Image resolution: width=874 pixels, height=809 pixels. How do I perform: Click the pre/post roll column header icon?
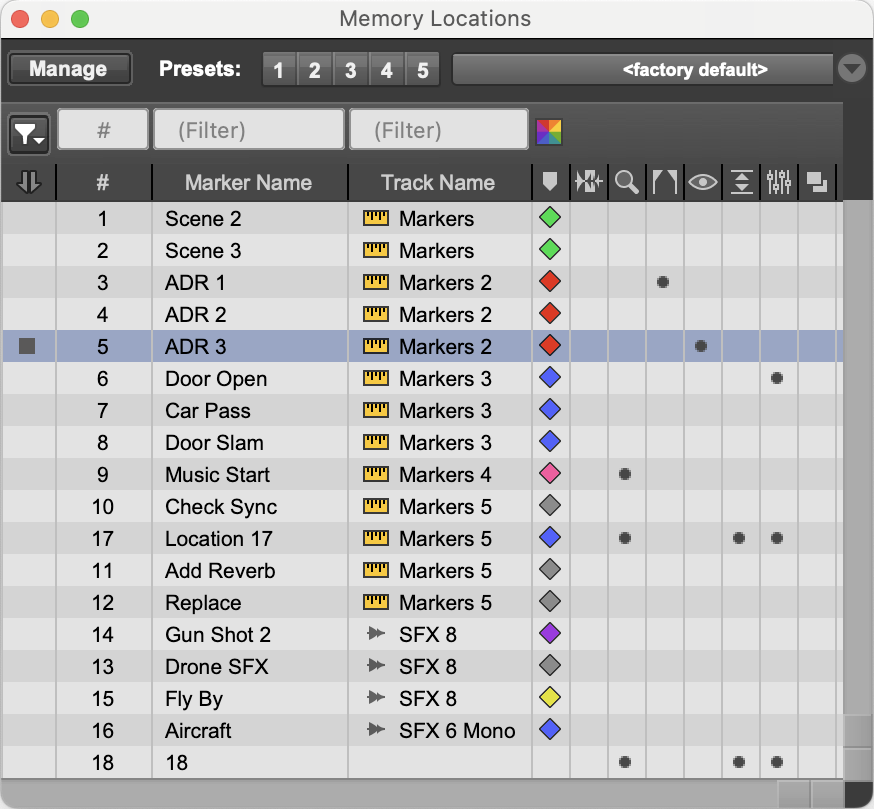coord(664,182)
